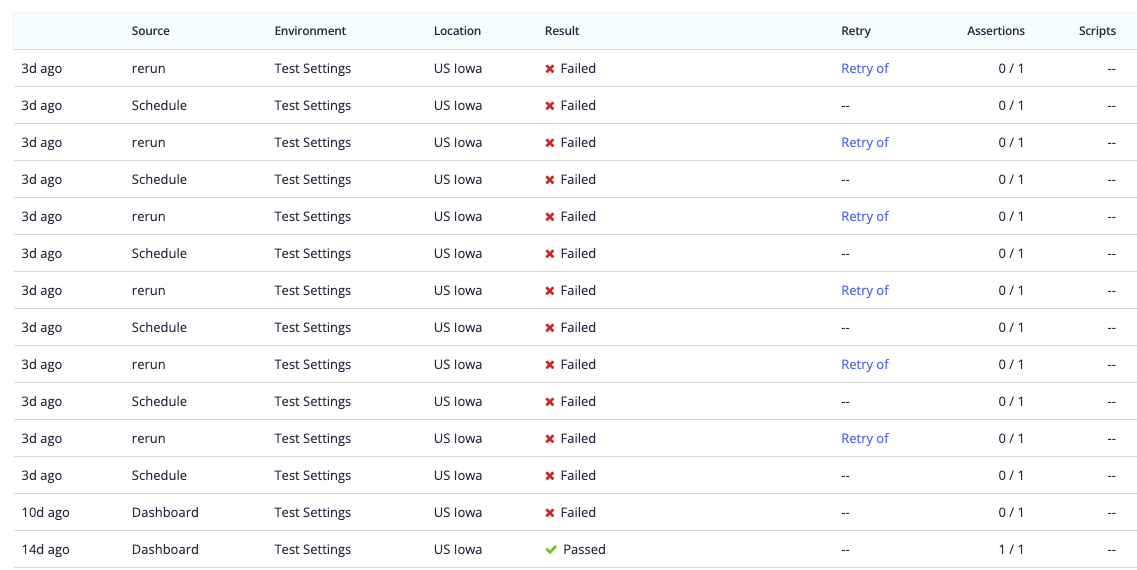
Task: Click Failed text in 10d ago row
Action: 578,513
